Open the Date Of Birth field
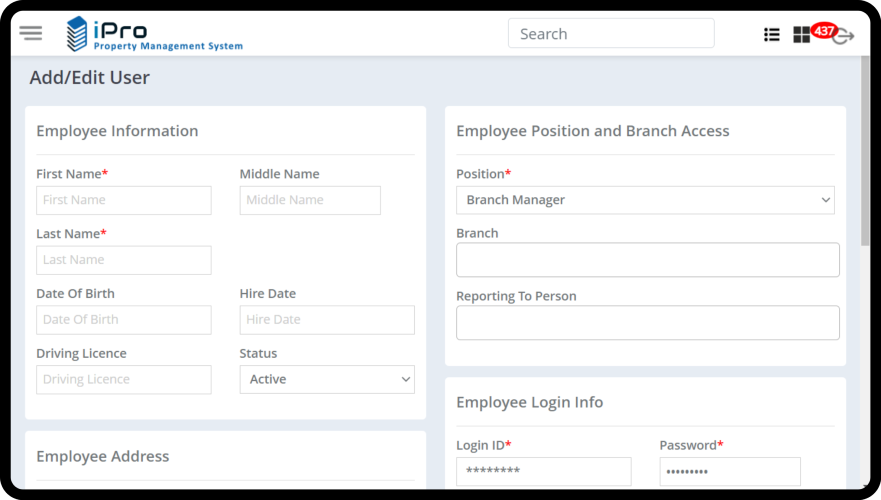This screenshot has width=881, height=500. point(124,320)
